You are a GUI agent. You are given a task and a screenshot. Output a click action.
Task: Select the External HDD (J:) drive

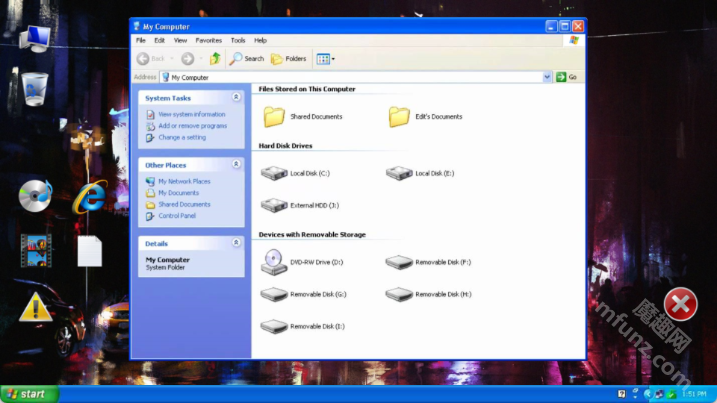[273, 205]
